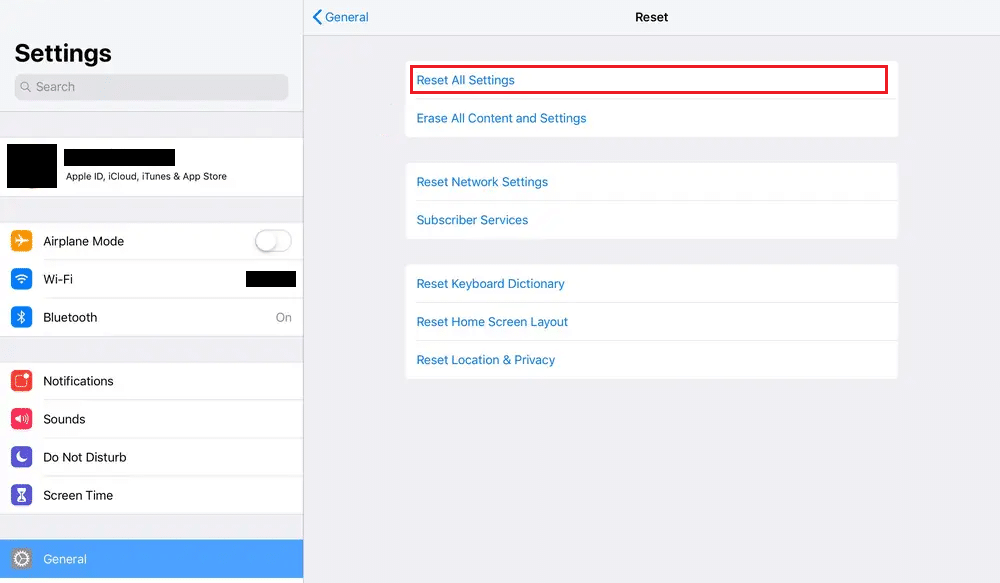
Task: Click the Do Not Disturb moon icon
Action: (22, 457)
